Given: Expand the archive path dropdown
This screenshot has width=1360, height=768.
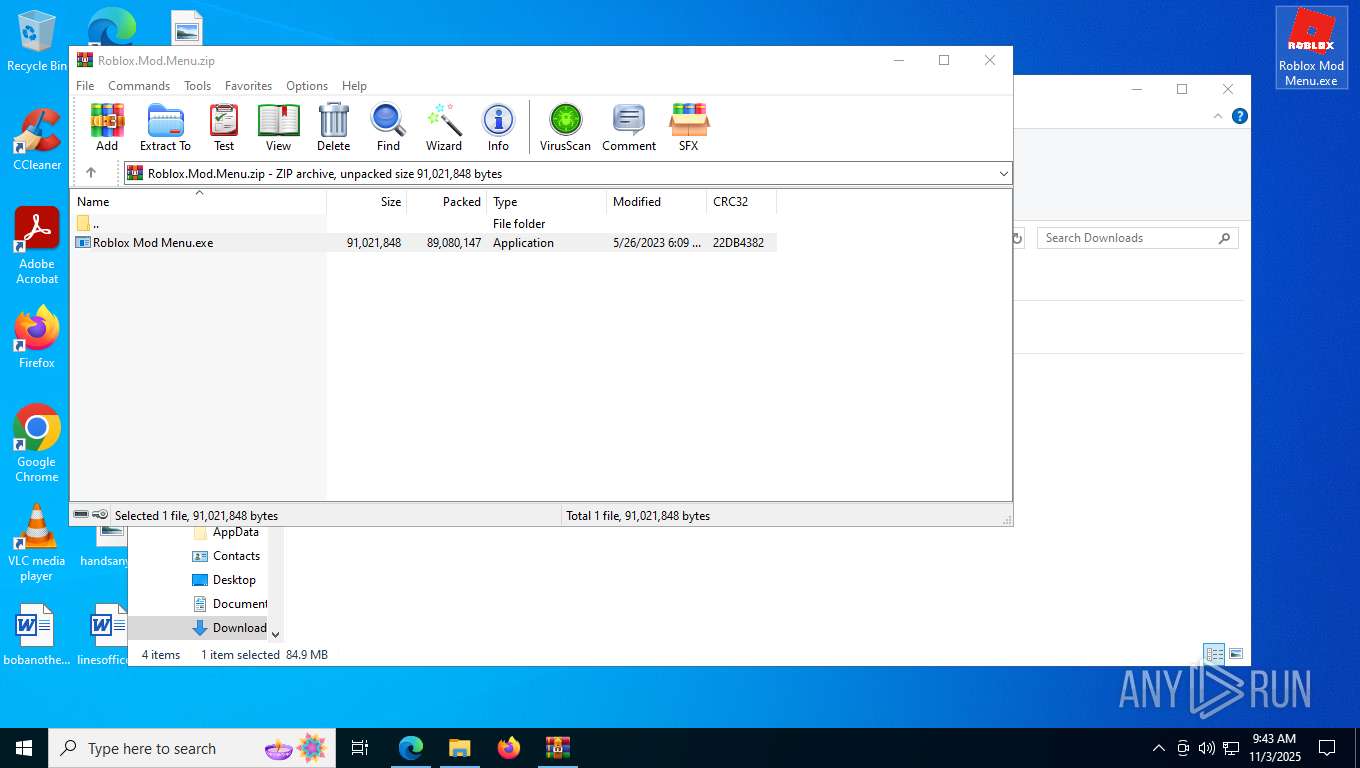Looking at the screenshot, I should pos(1003,174).
